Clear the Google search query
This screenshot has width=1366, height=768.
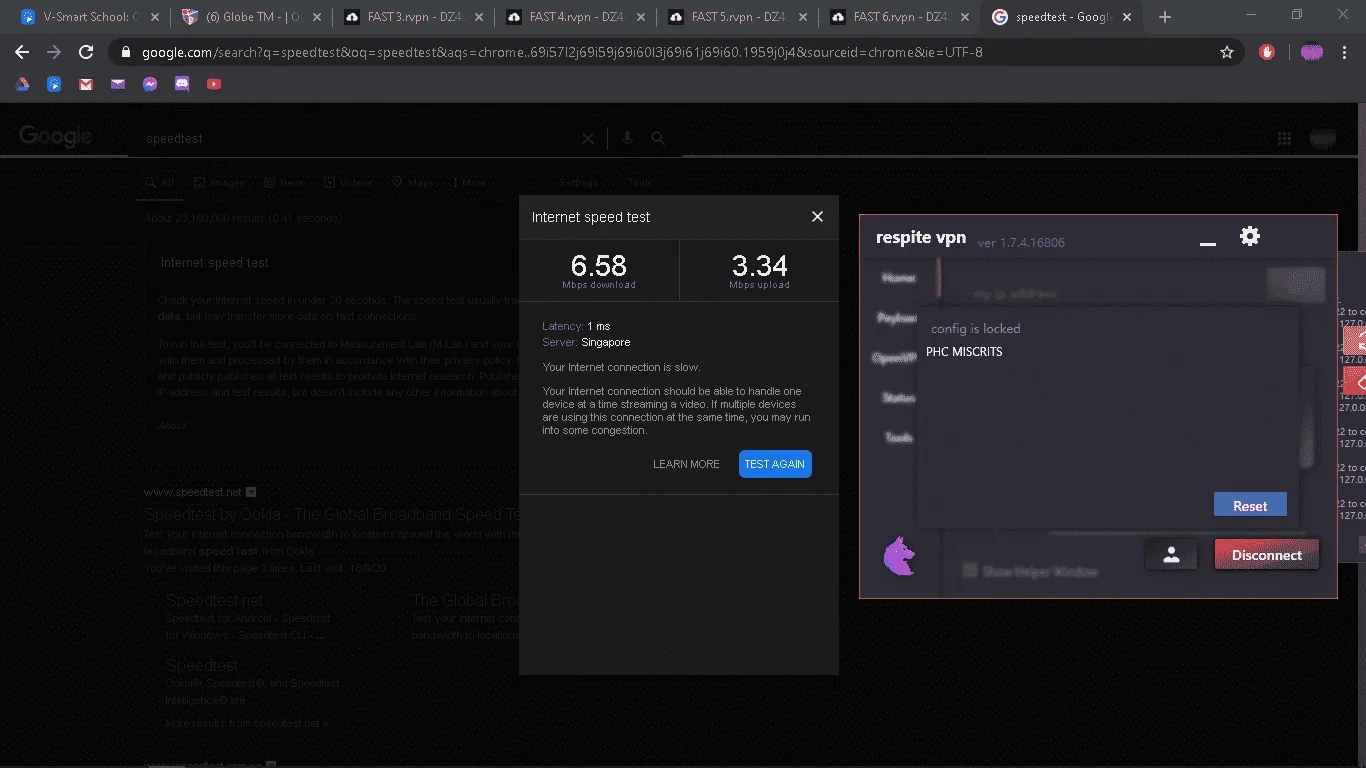[x=588, y=139]
